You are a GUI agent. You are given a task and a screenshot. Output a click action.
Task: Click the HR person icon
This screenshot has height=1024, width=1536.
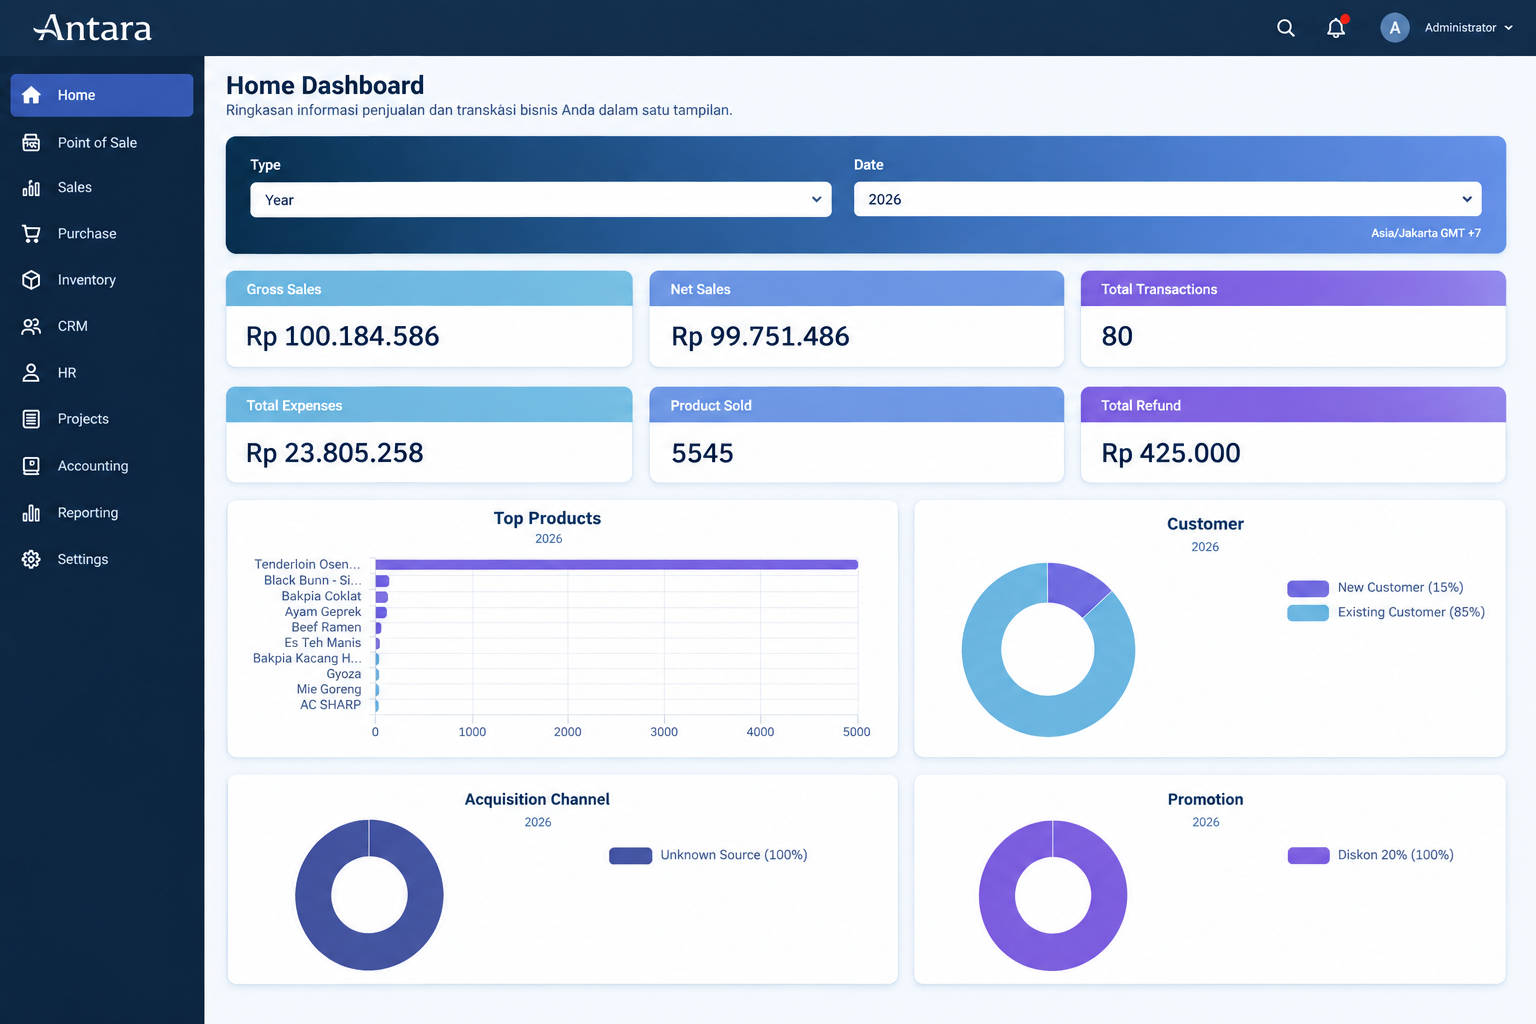coord(31,373)
